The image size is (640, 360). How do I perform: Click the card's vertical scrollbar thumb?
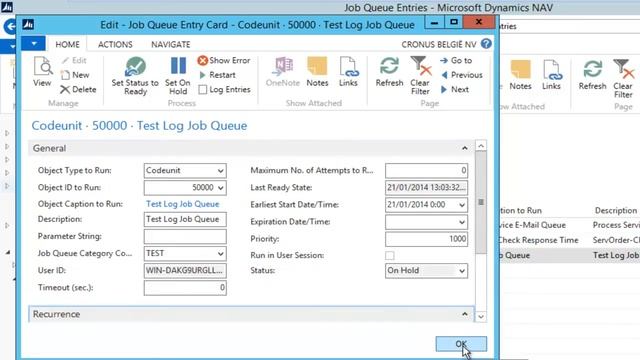tap(481, 202)
